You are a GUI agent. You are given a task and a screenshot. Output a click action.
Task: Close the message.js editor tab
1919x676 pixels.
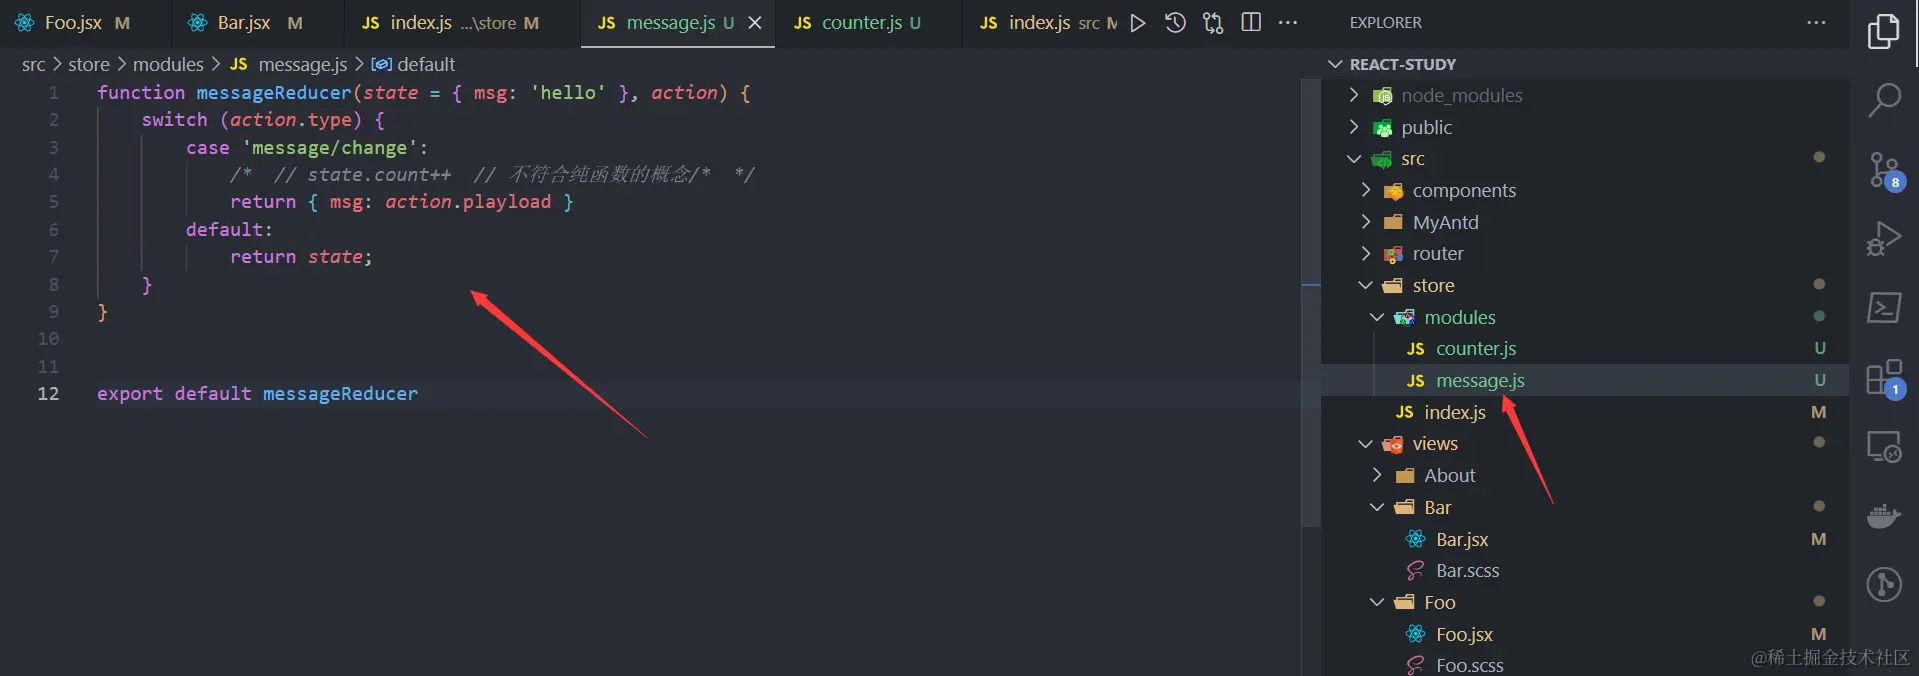755,22
